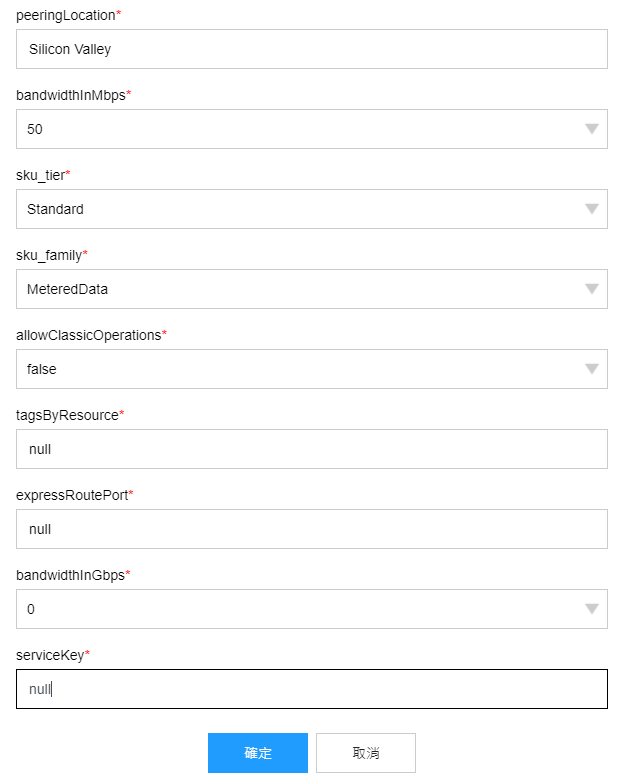Viewport: 629px width, 780px height.
Task: Click the sku_family dropdown arrow
Action: (x=591, y=289)
